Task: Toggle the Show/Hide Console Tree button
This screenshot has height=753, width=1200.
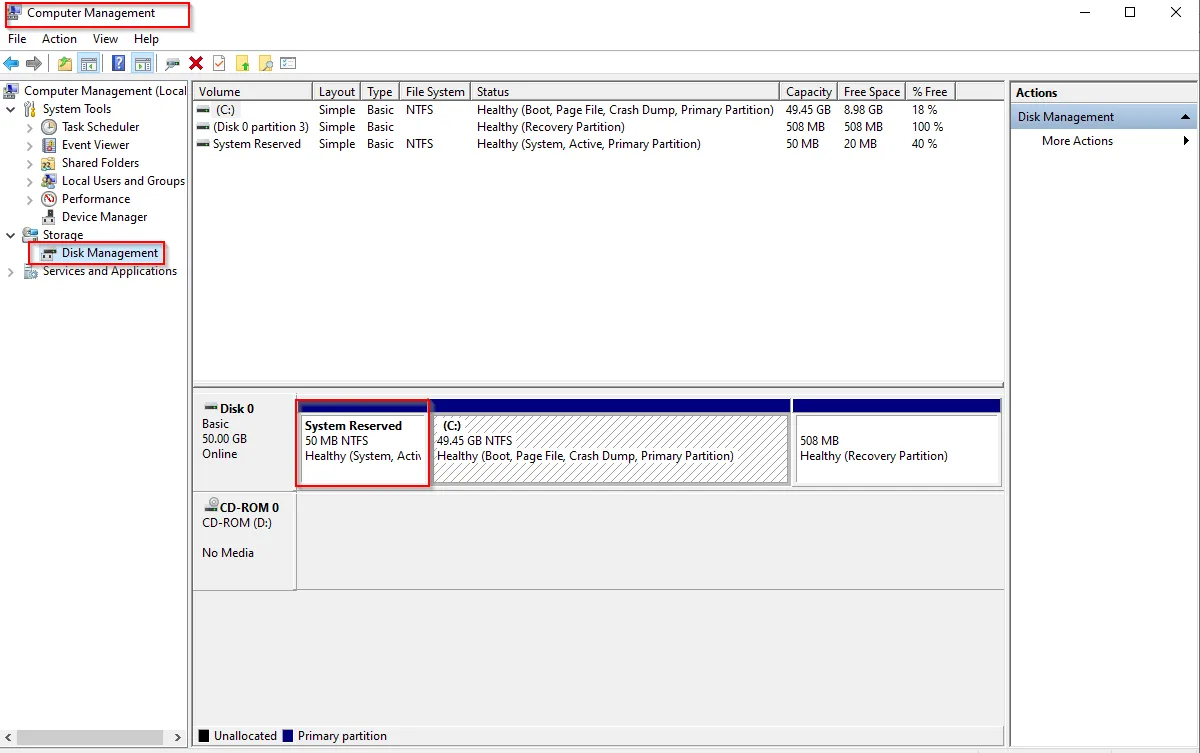Action: 89,64
